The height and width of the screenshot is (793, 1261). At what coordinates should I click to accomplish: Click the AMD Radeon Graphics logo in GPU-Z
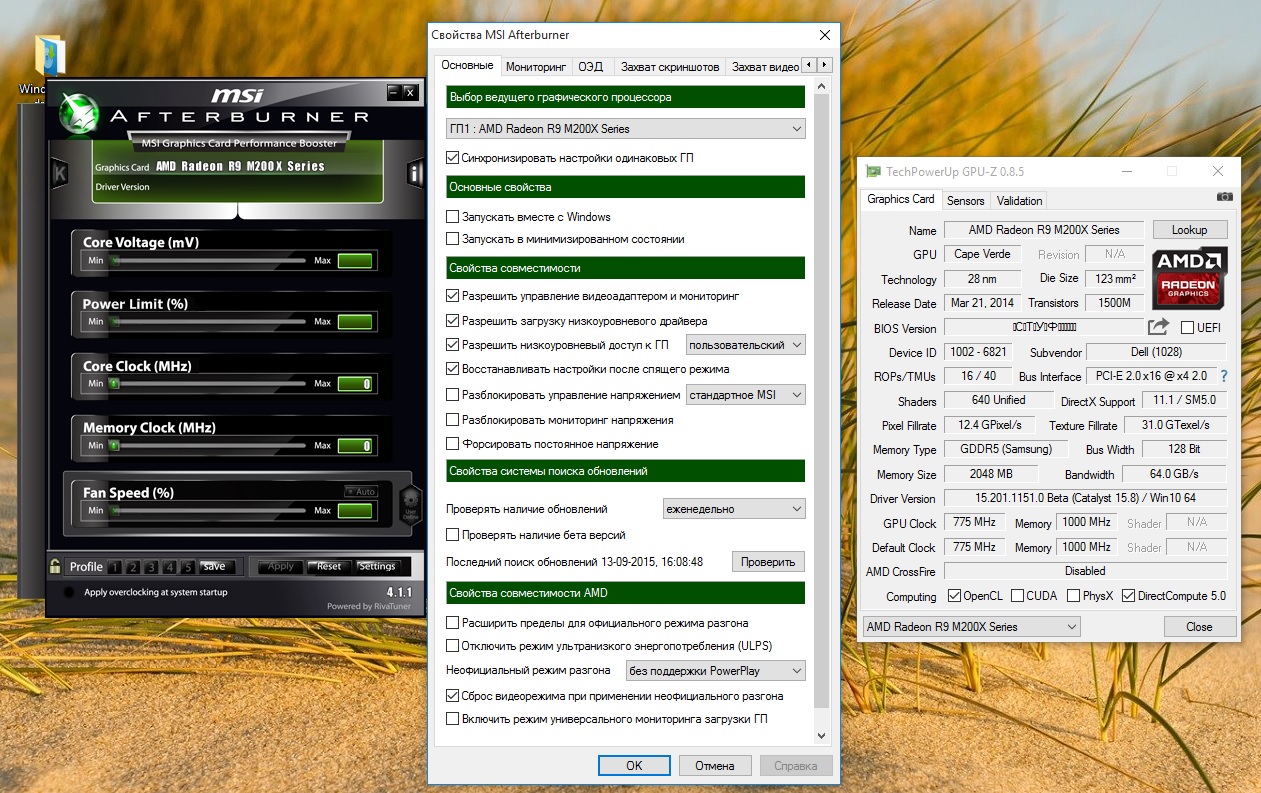[x=1189, y=278]
